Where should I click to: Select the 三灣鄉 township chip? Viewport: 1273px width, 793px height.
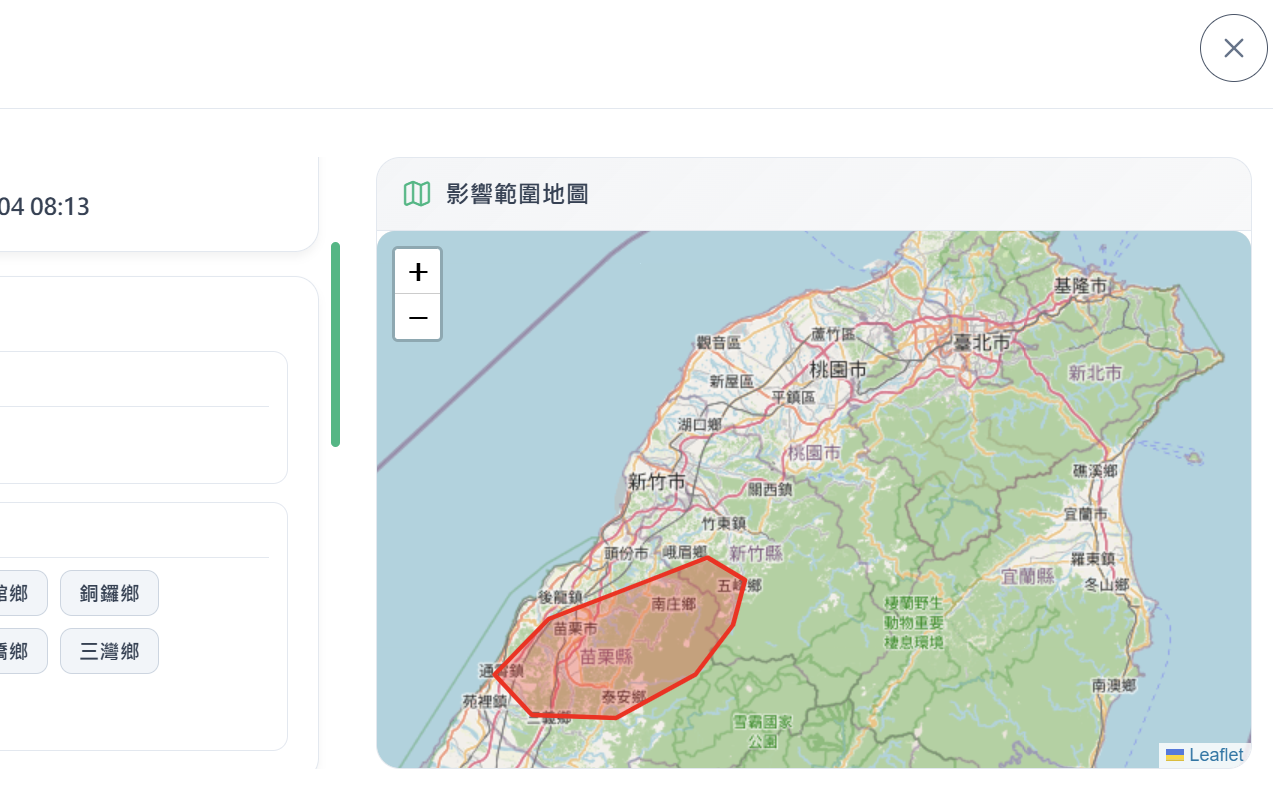[109, 651]
